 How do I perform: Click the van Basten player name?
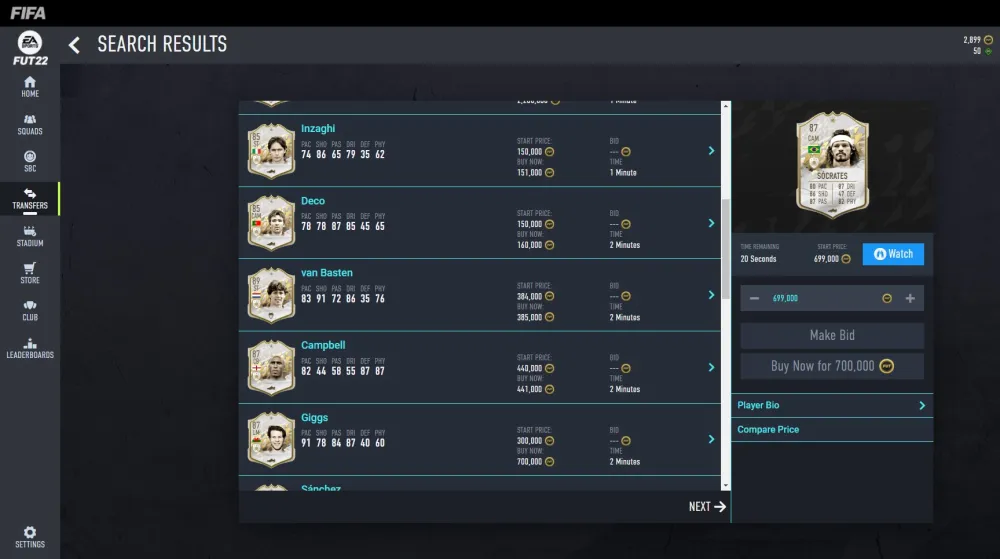tap(327, 273)
